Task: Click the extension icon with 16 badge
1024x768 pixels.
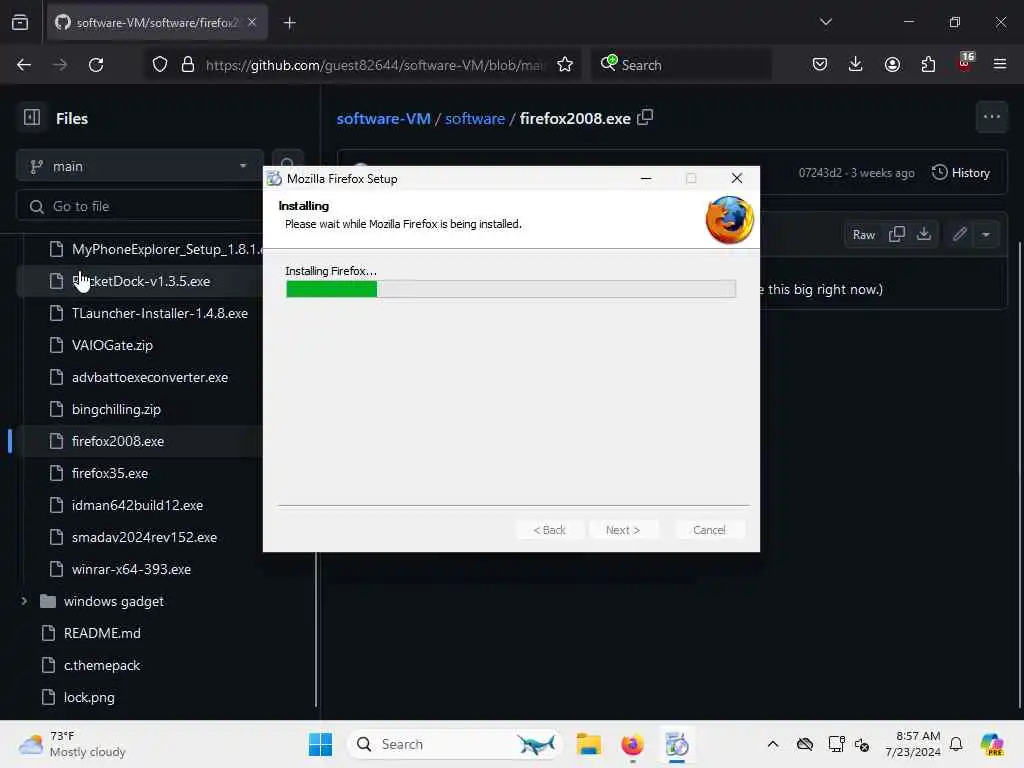Action: coord(965,63)
